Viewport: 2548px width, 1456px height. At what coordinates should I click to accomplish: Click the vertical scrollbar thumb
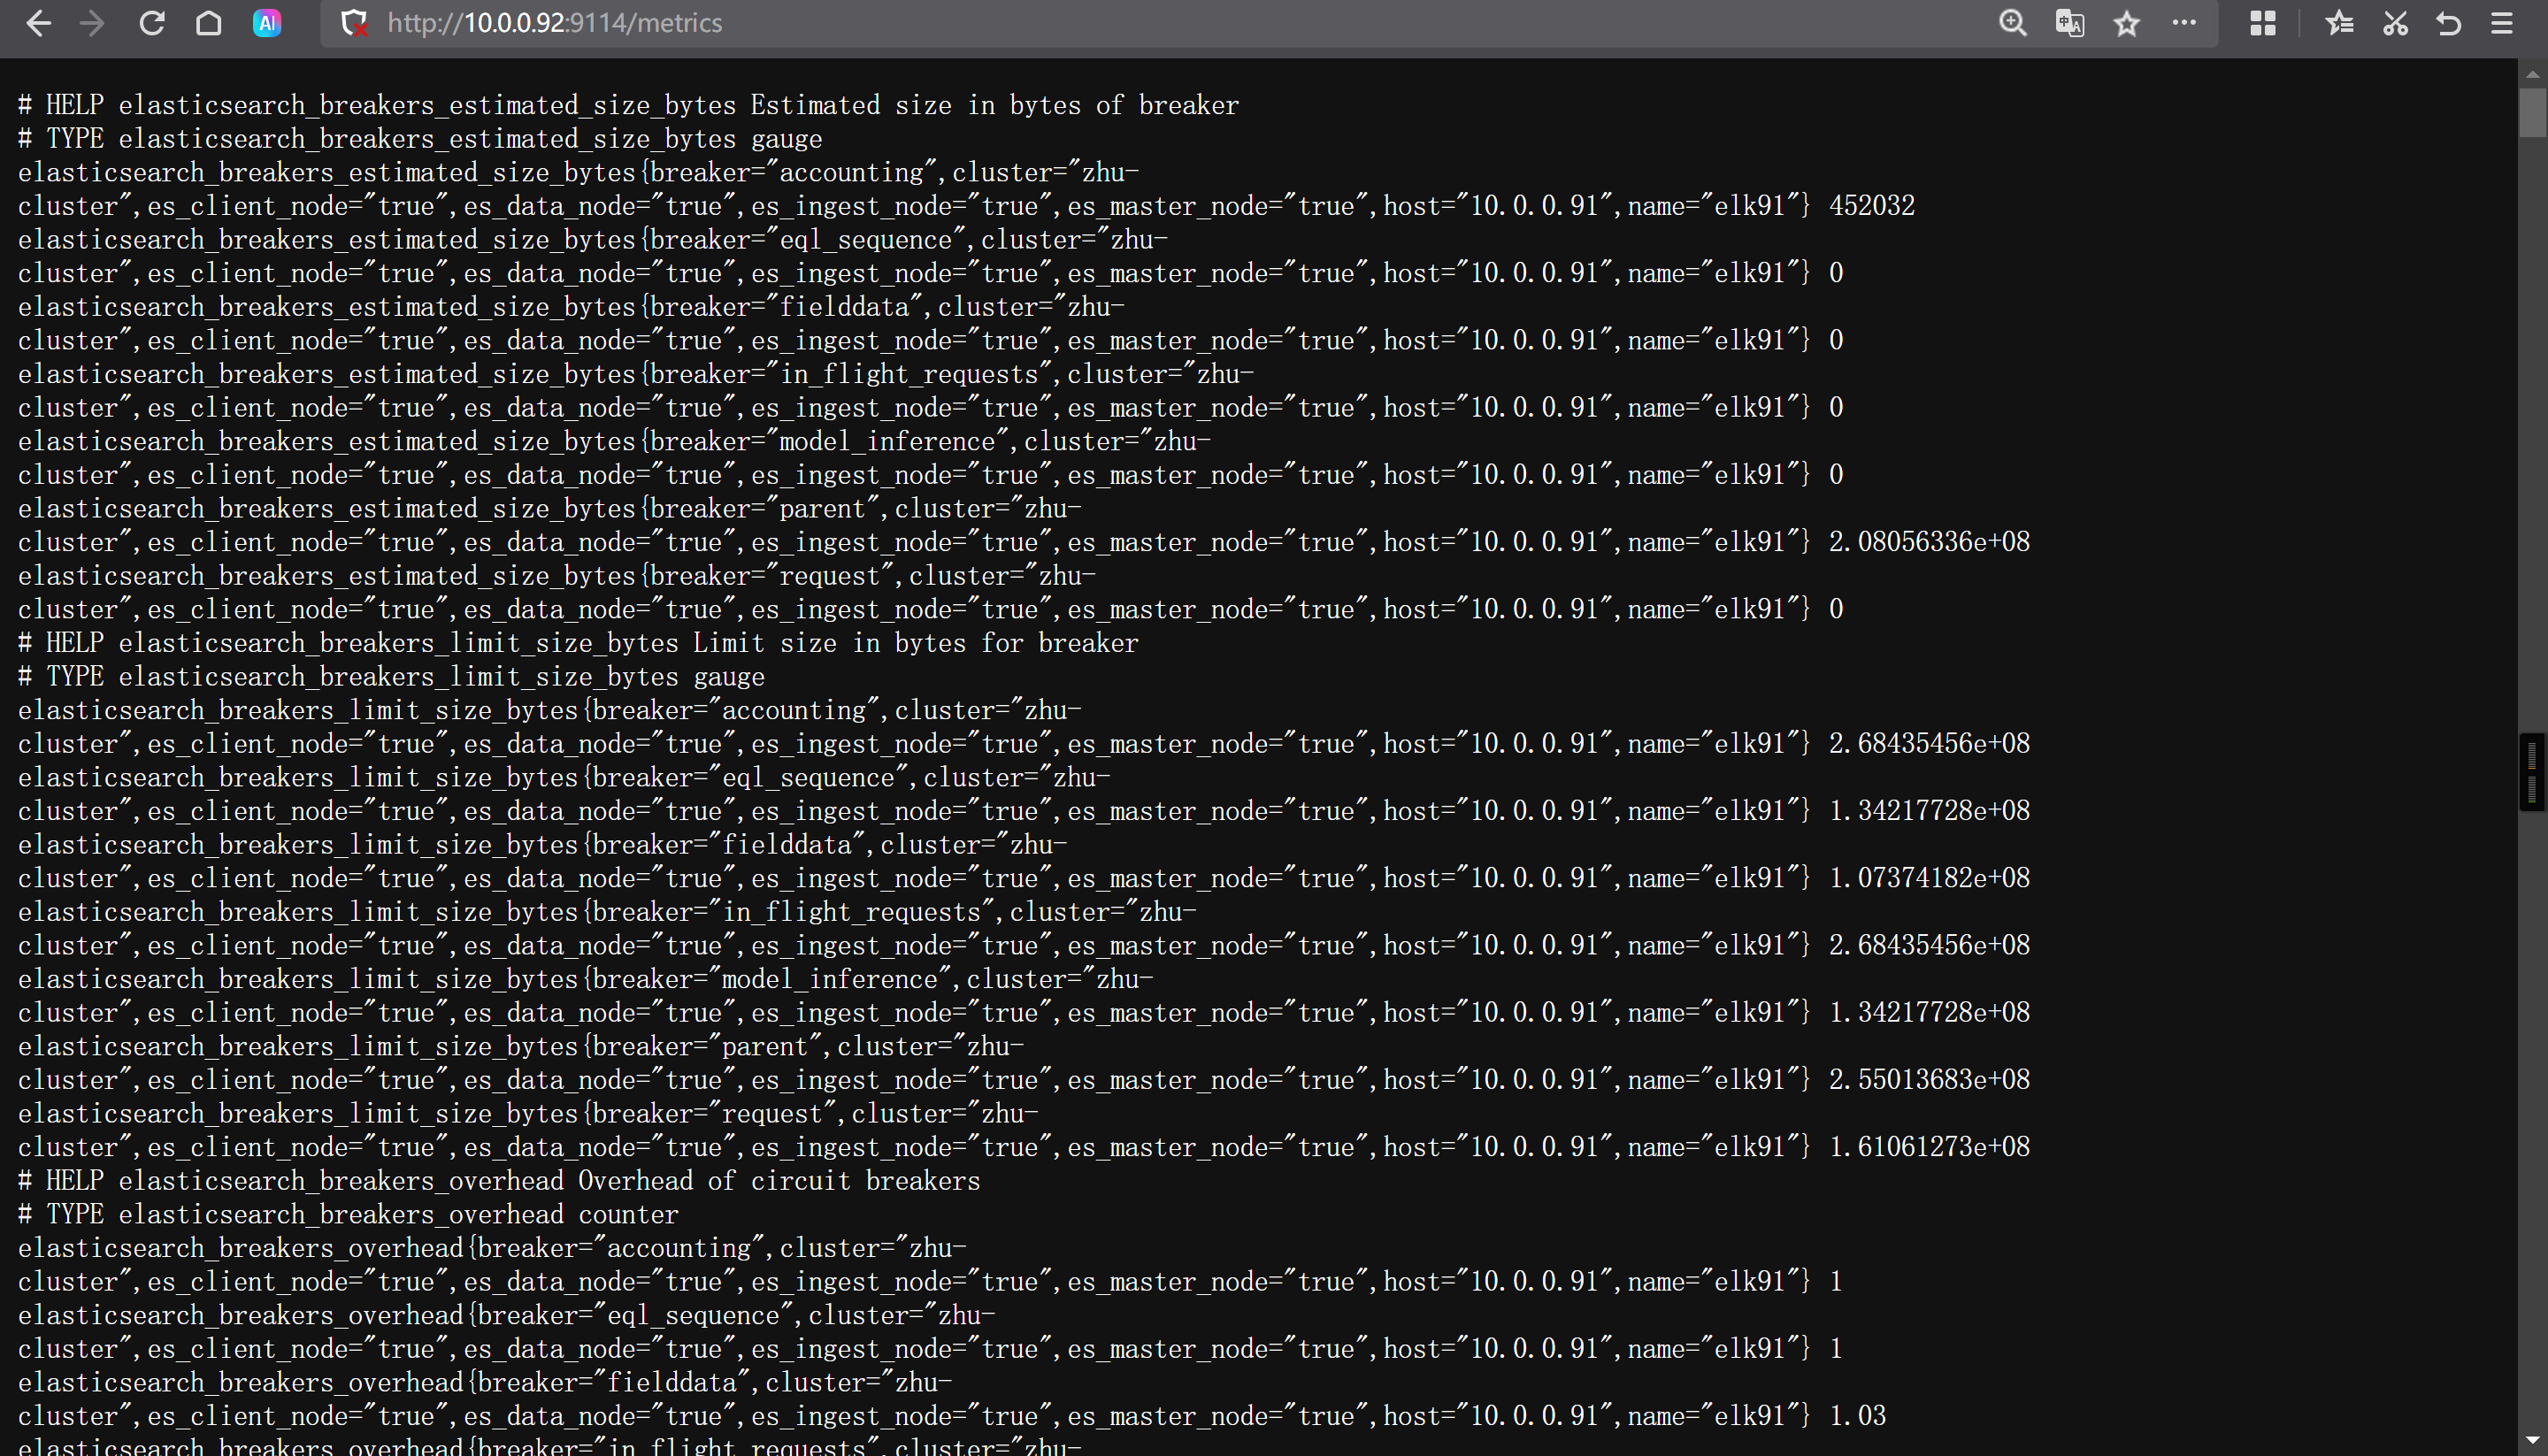pyautogui.click(x=2532, y=112)
